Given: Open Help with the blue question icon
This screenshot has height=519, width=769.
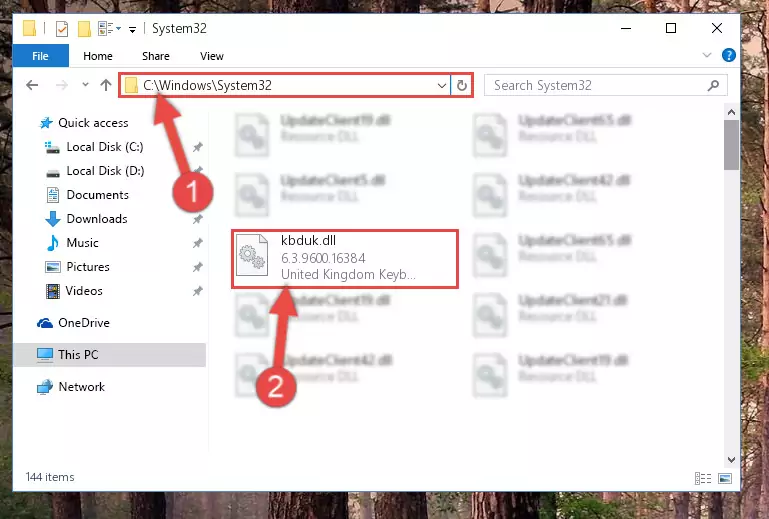Looking at the screenshot, I should (728, 55).
